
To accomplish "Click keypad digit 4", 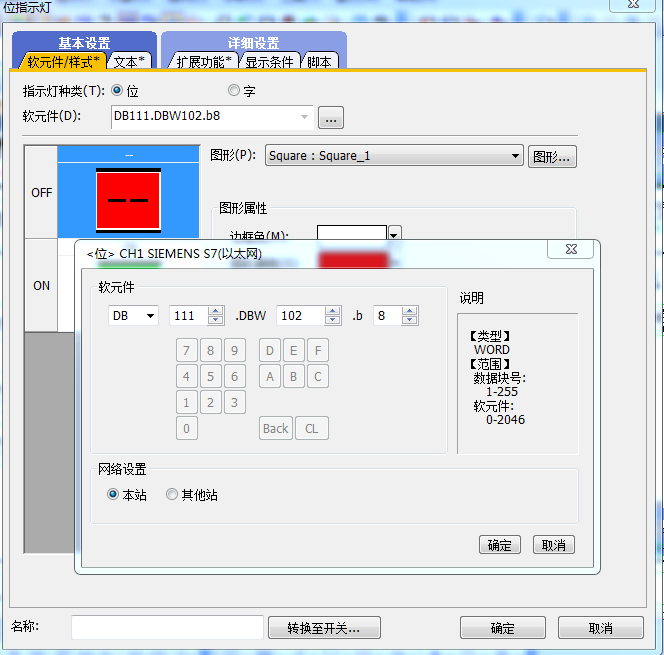I will (187, 376).
